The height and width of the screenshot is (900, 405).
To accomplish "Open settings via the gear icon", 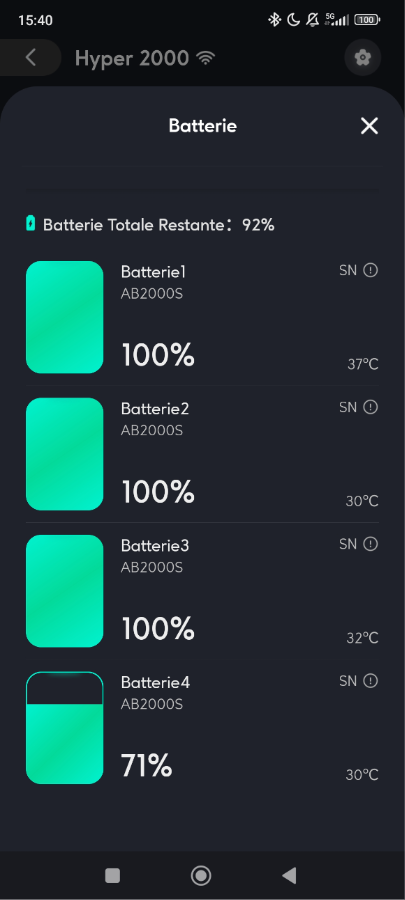I will (363, 57).
